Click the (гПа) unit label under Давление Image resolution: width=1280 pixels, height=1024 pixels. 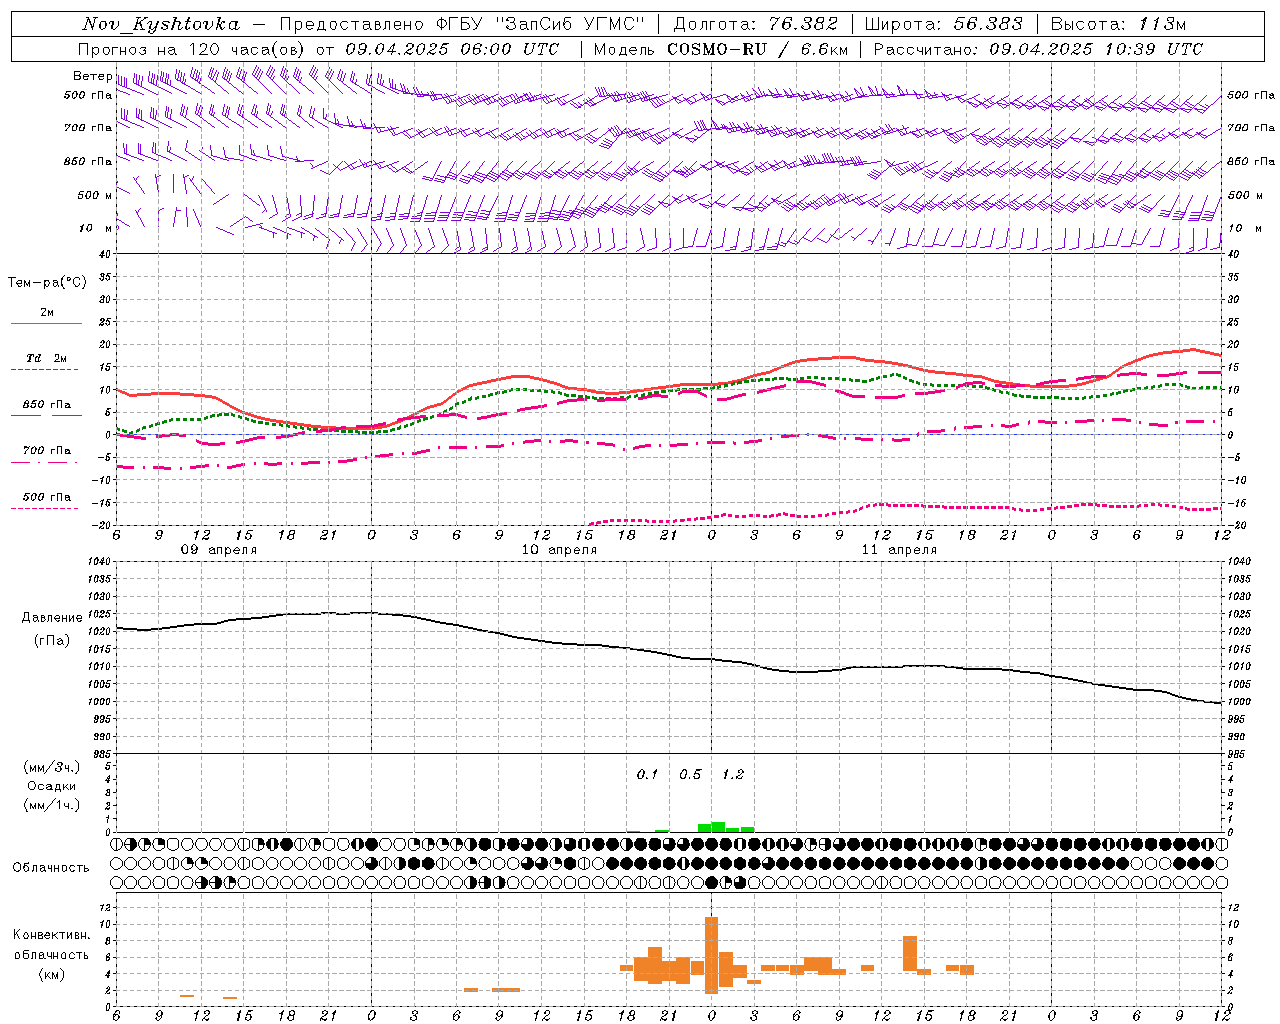(x=51, y=641)
